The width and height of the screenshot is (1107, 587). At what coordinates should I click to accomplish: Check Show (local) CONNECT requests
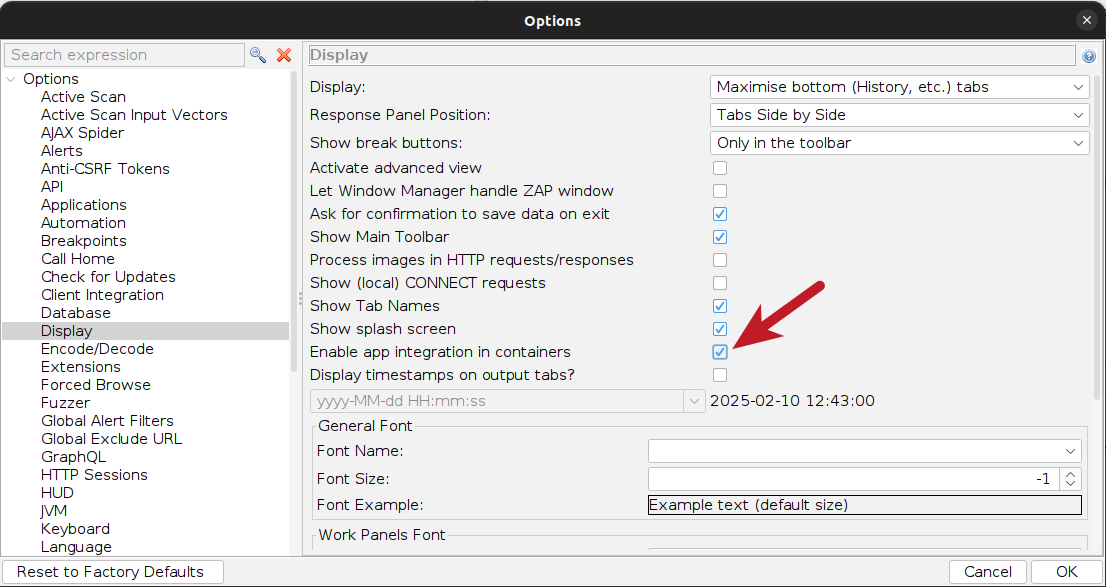(x=719, y=283)
